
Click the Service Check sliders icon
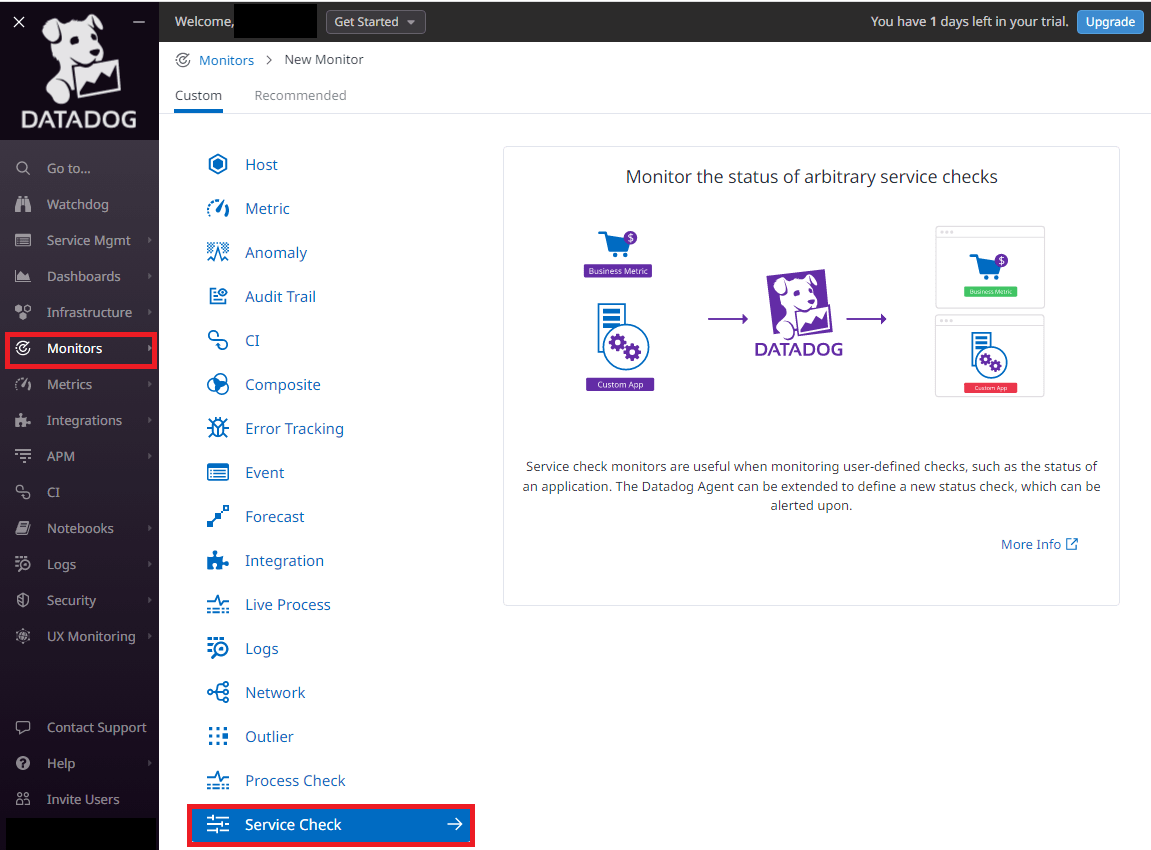click(x=217, y=824)
